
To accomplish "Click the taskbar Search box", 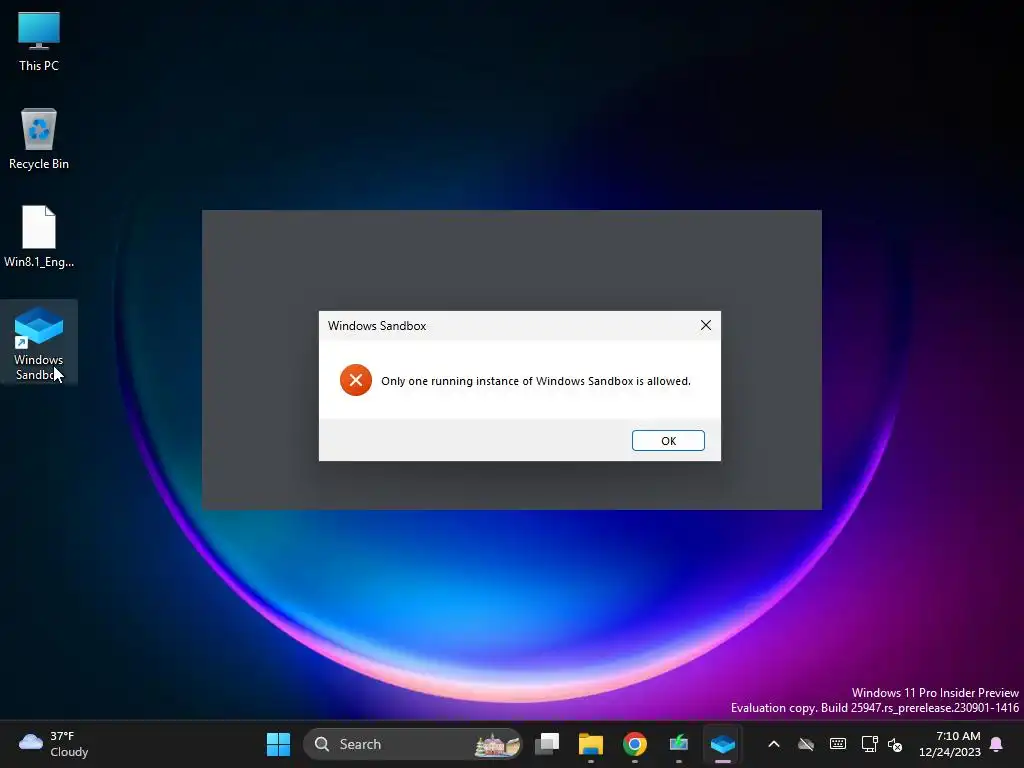I will pyautogui.click(x=413, y=744).
